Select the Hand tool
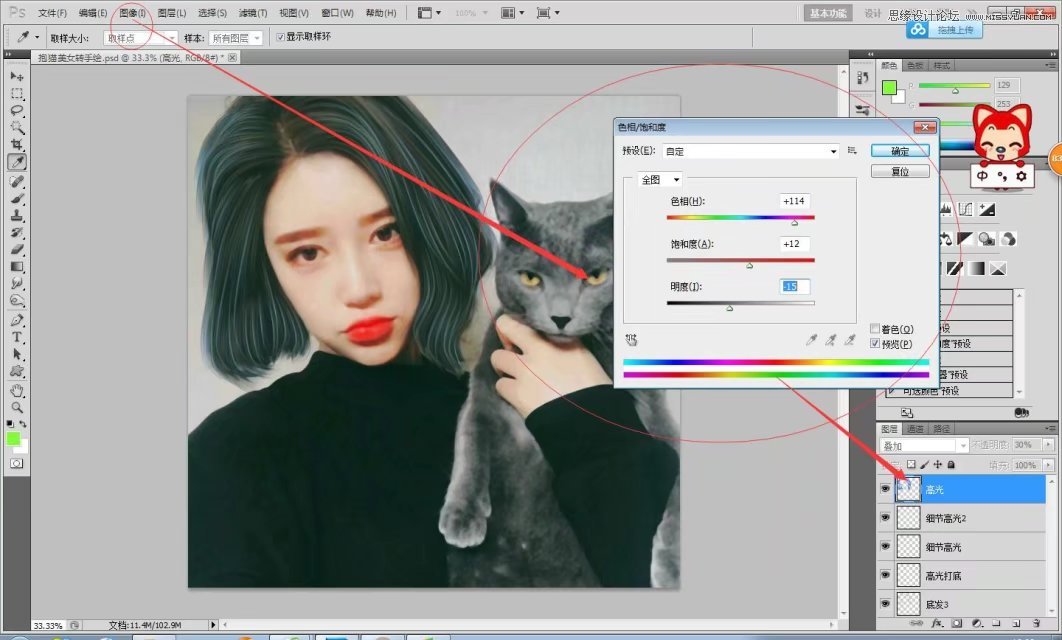The image size is (1062, 640). pos(17,391)
